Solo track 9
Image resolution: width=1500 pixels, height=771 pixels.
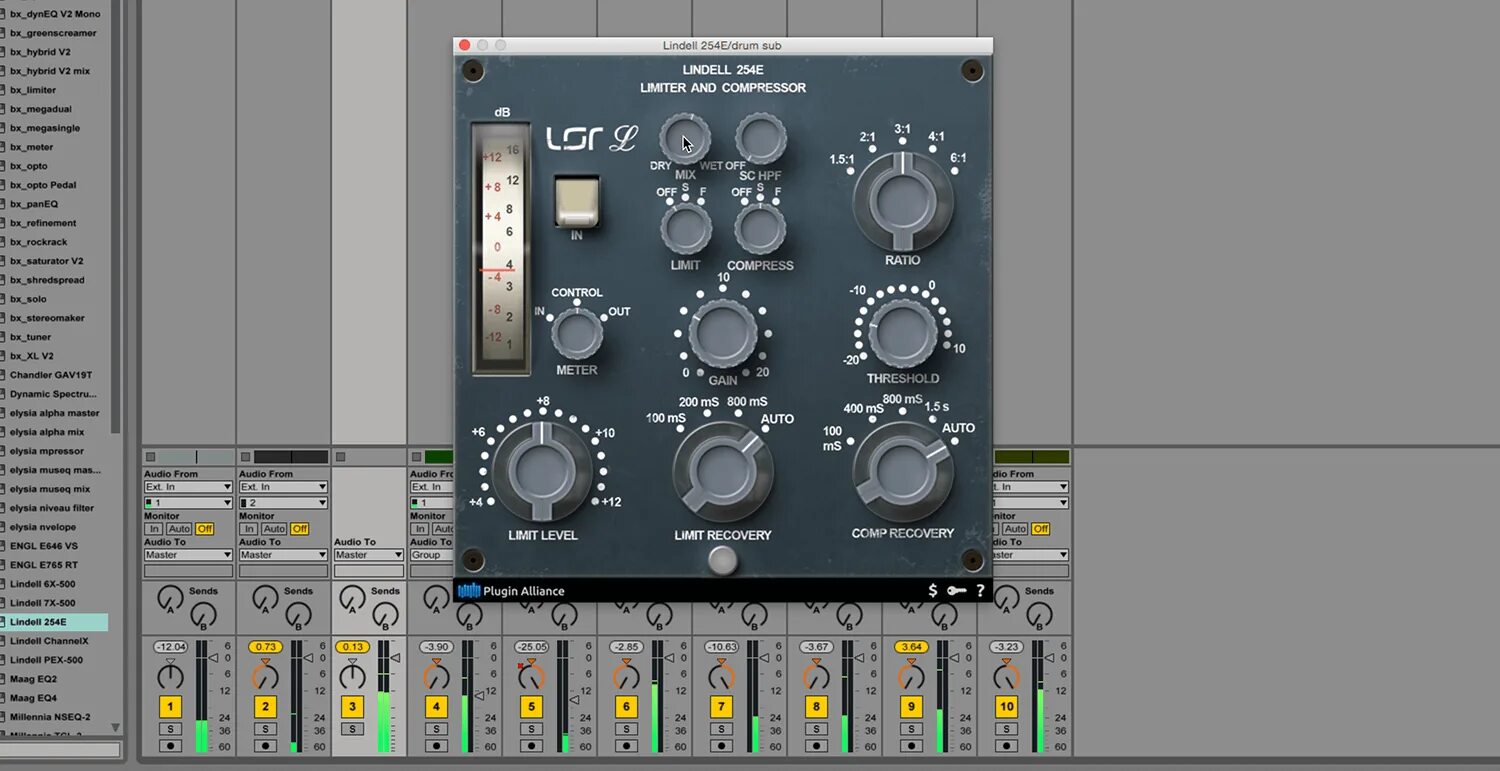coord(911,729)
